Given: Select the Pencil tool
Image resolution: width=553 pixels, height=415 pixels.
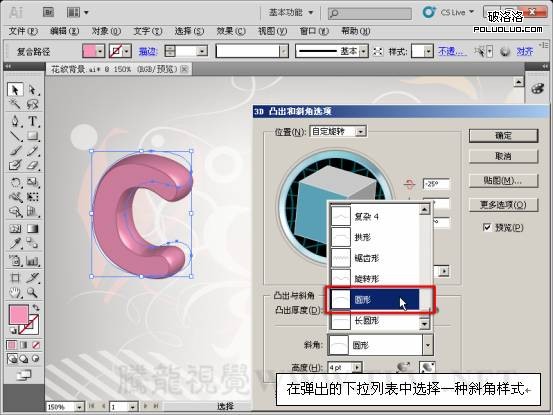Looking at the screenshot, I should 32,151.
